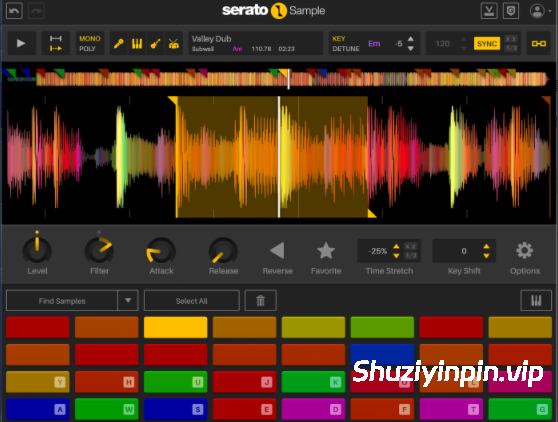Click the Valley Dub track title
Screen dimensions: 558x422
coord(211,39)
